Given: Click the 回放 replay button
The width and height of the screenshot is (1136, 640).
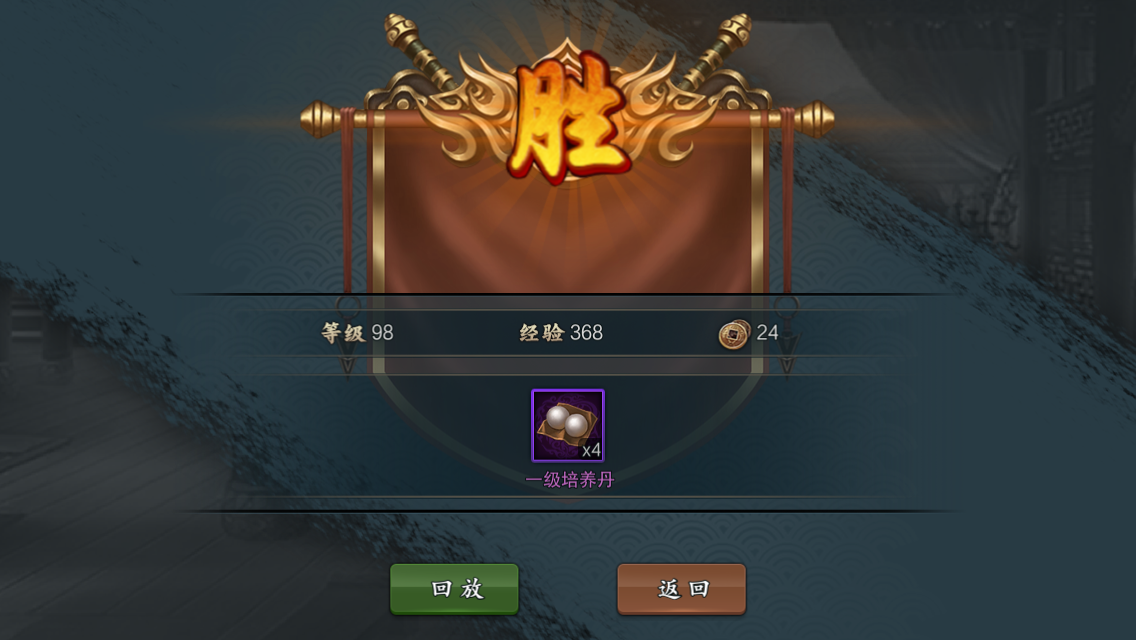Looking at the screenshot, I should (454, 589).
